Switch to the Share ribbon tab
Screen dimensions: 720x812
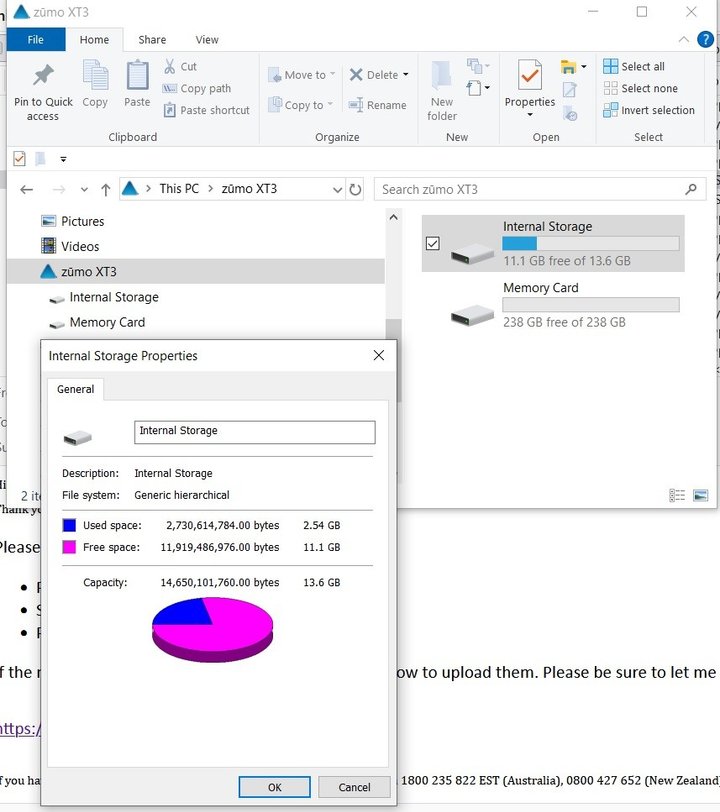tap(152, 39)
